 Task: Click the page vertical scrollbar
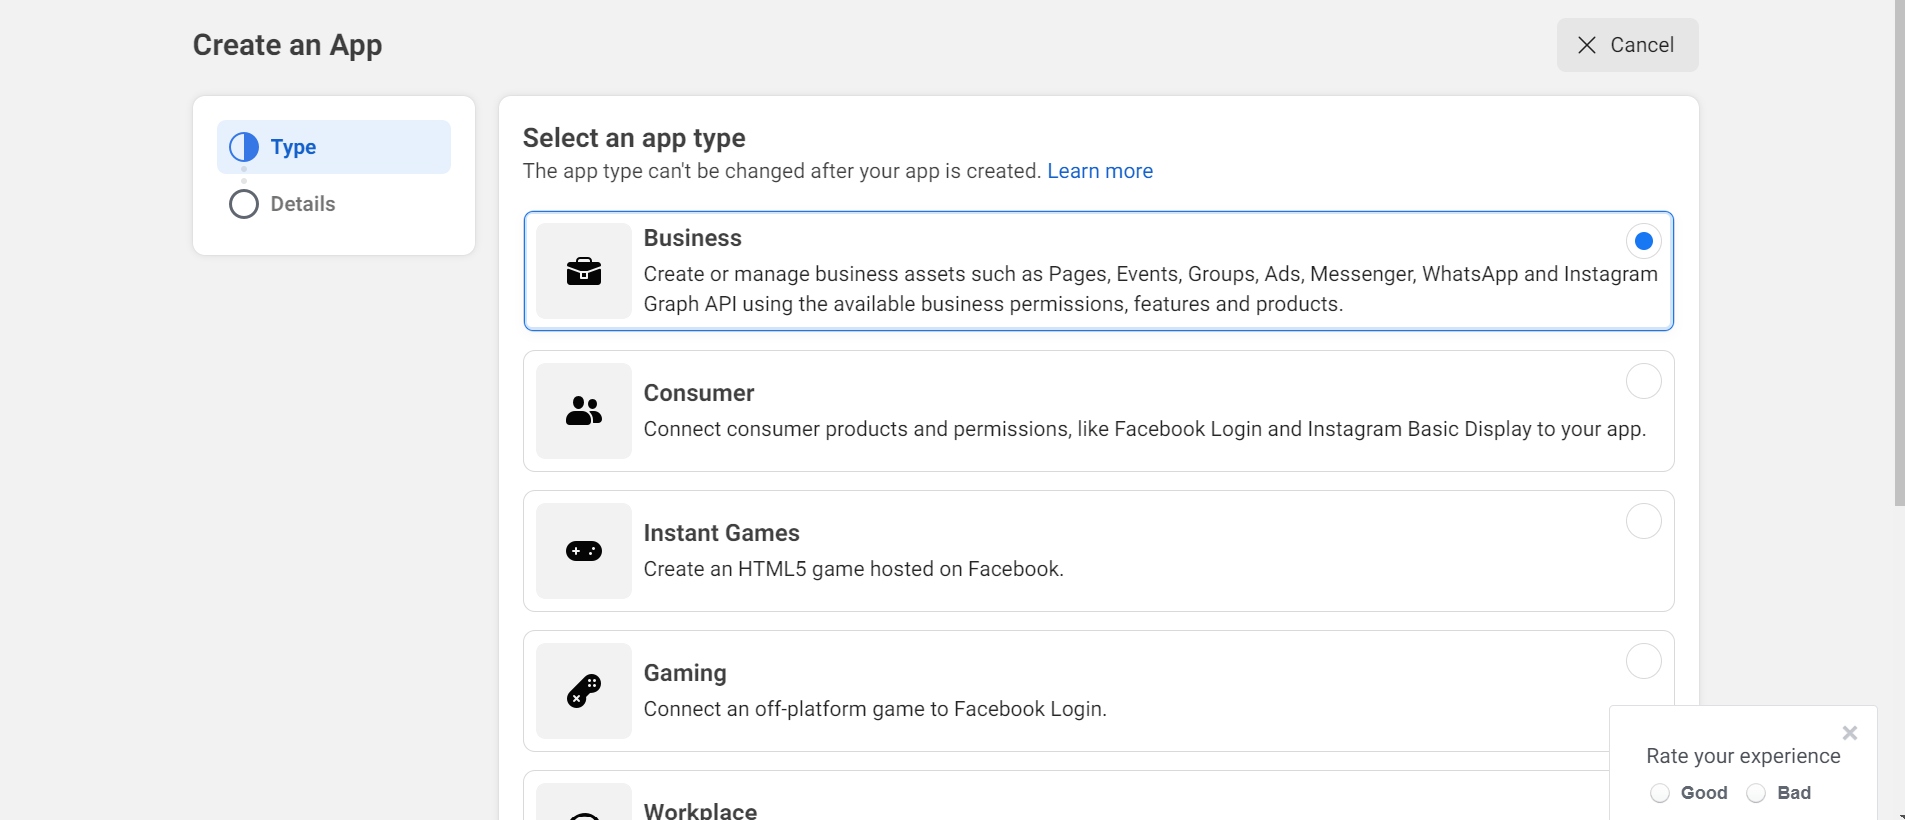point(1900,253)
